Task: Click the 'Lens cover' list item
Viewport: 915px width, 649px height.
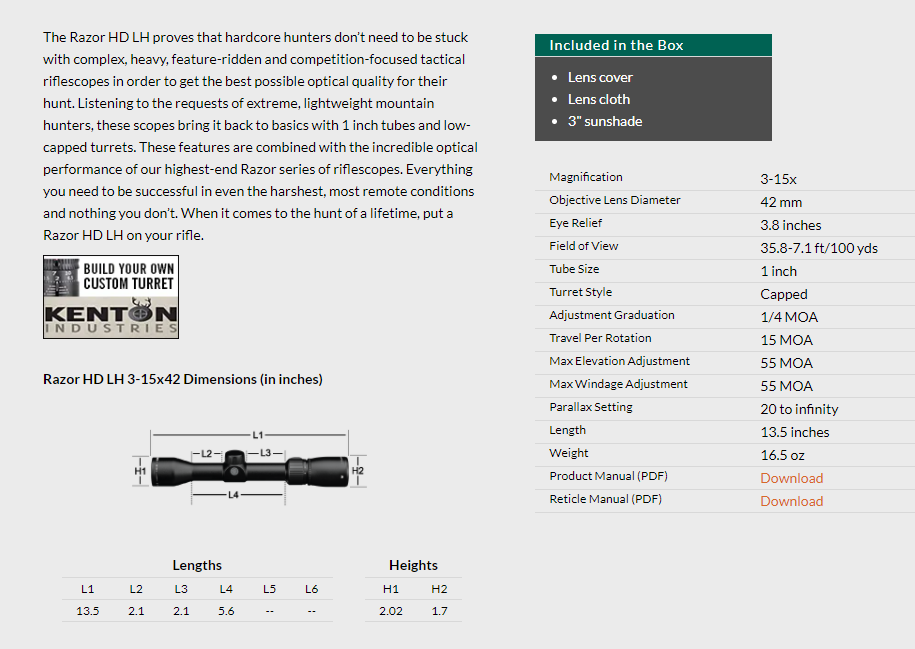Action: click(x=600, y=77)
